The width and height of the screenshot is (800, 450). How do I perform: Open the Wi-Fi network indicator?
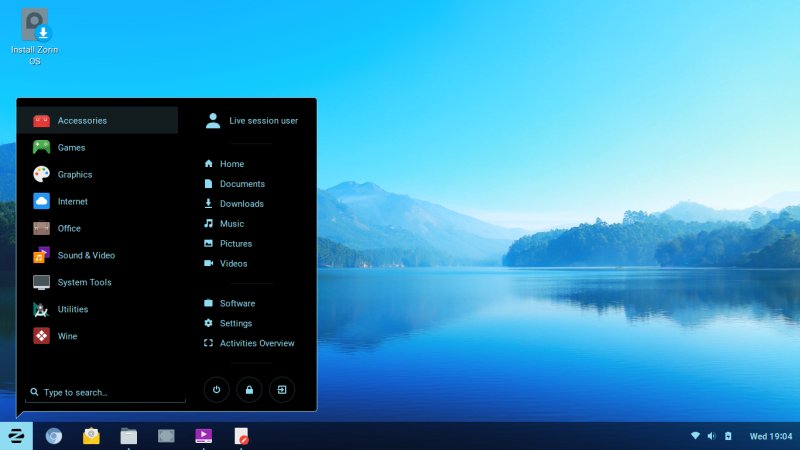(x=695, y=436)
